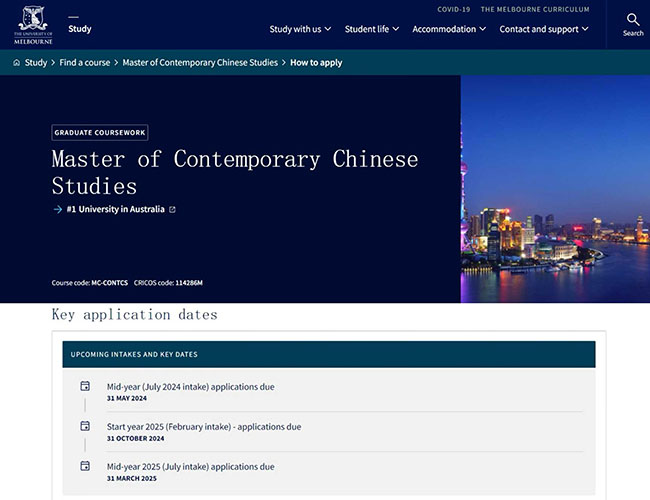The width and height of the screenshot is (650, 500).
Task: Click calendar icon for 31 May 2024
Action: point(85,386)
